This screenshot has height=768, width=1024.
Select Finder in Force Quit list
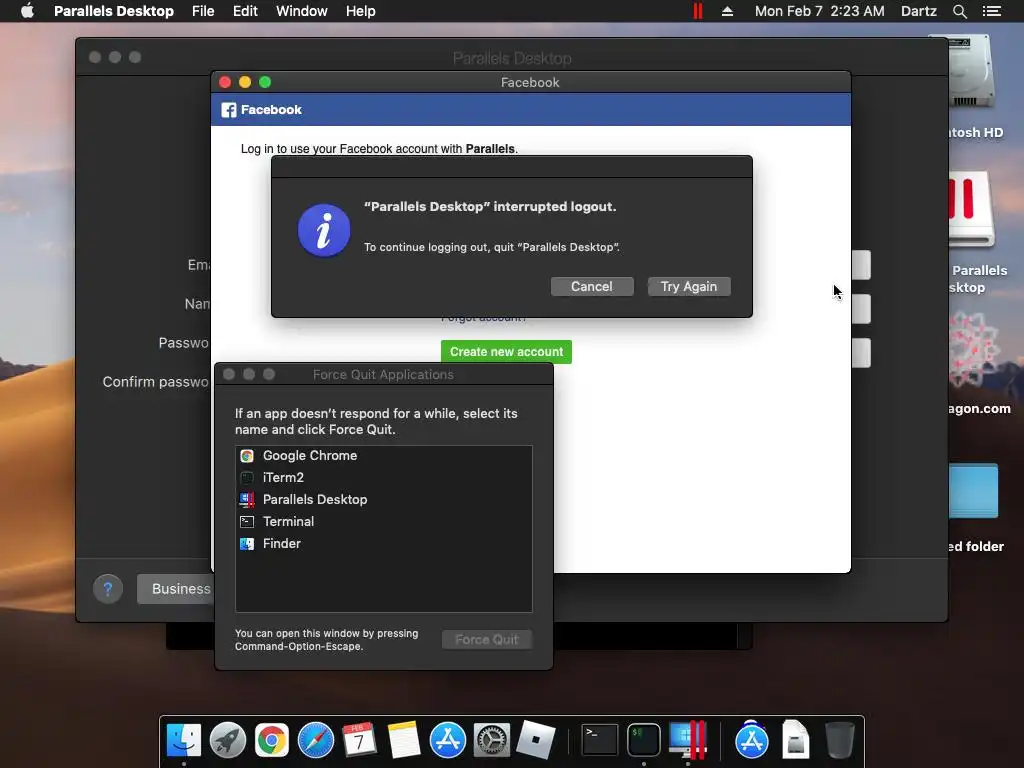(383, 543)
